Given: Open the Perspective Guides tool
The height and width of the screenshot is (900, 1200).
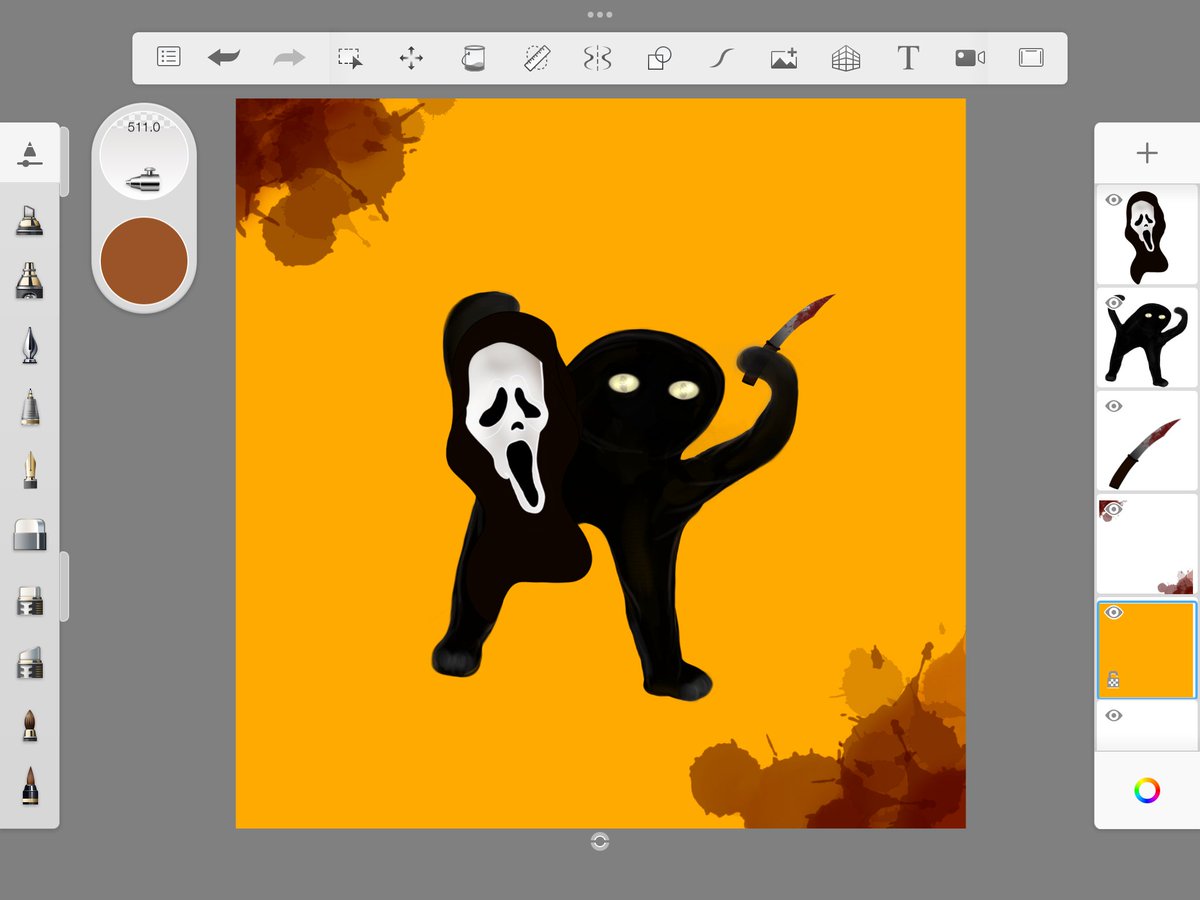Looking at the screenshot, I should pos(846,58).
